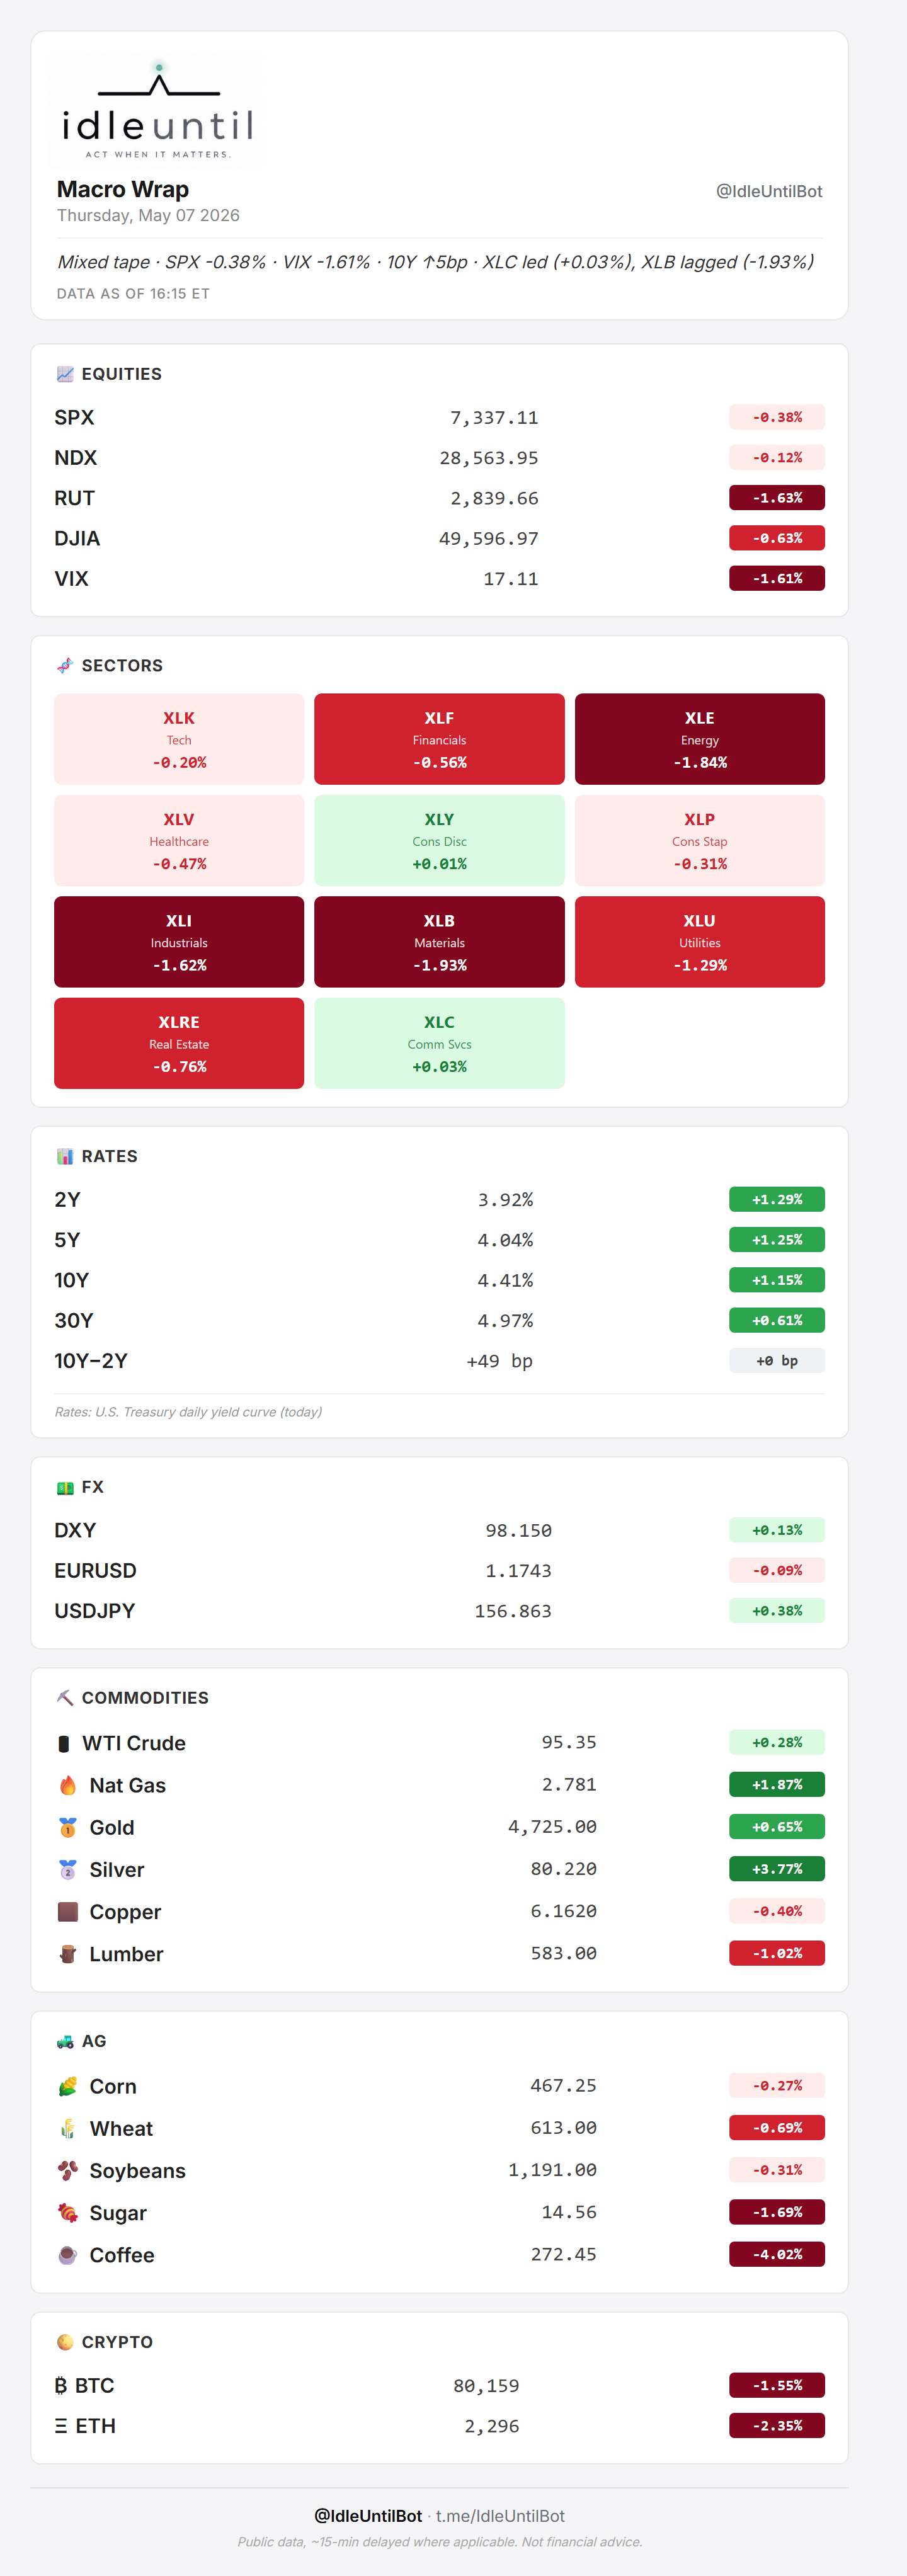Click the BTC row label
Image resolution: width=907 pixels, height=2576 pixels.
pos(85,2386)
